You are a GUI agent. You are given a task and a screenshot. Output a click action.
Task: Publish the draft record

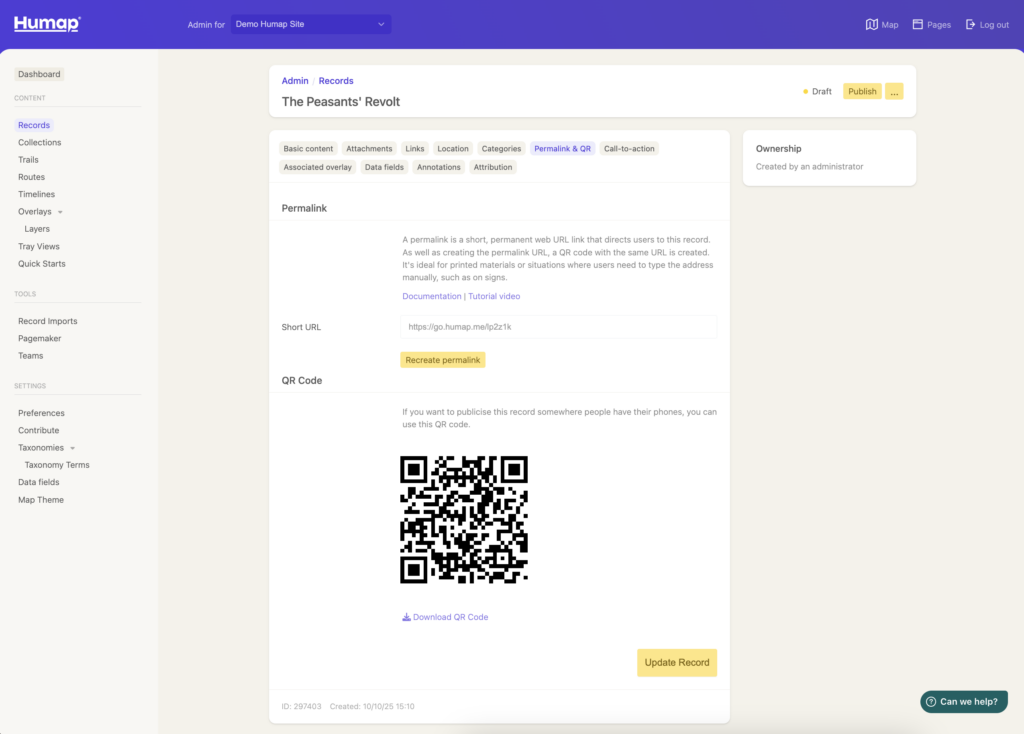point(862,91)
